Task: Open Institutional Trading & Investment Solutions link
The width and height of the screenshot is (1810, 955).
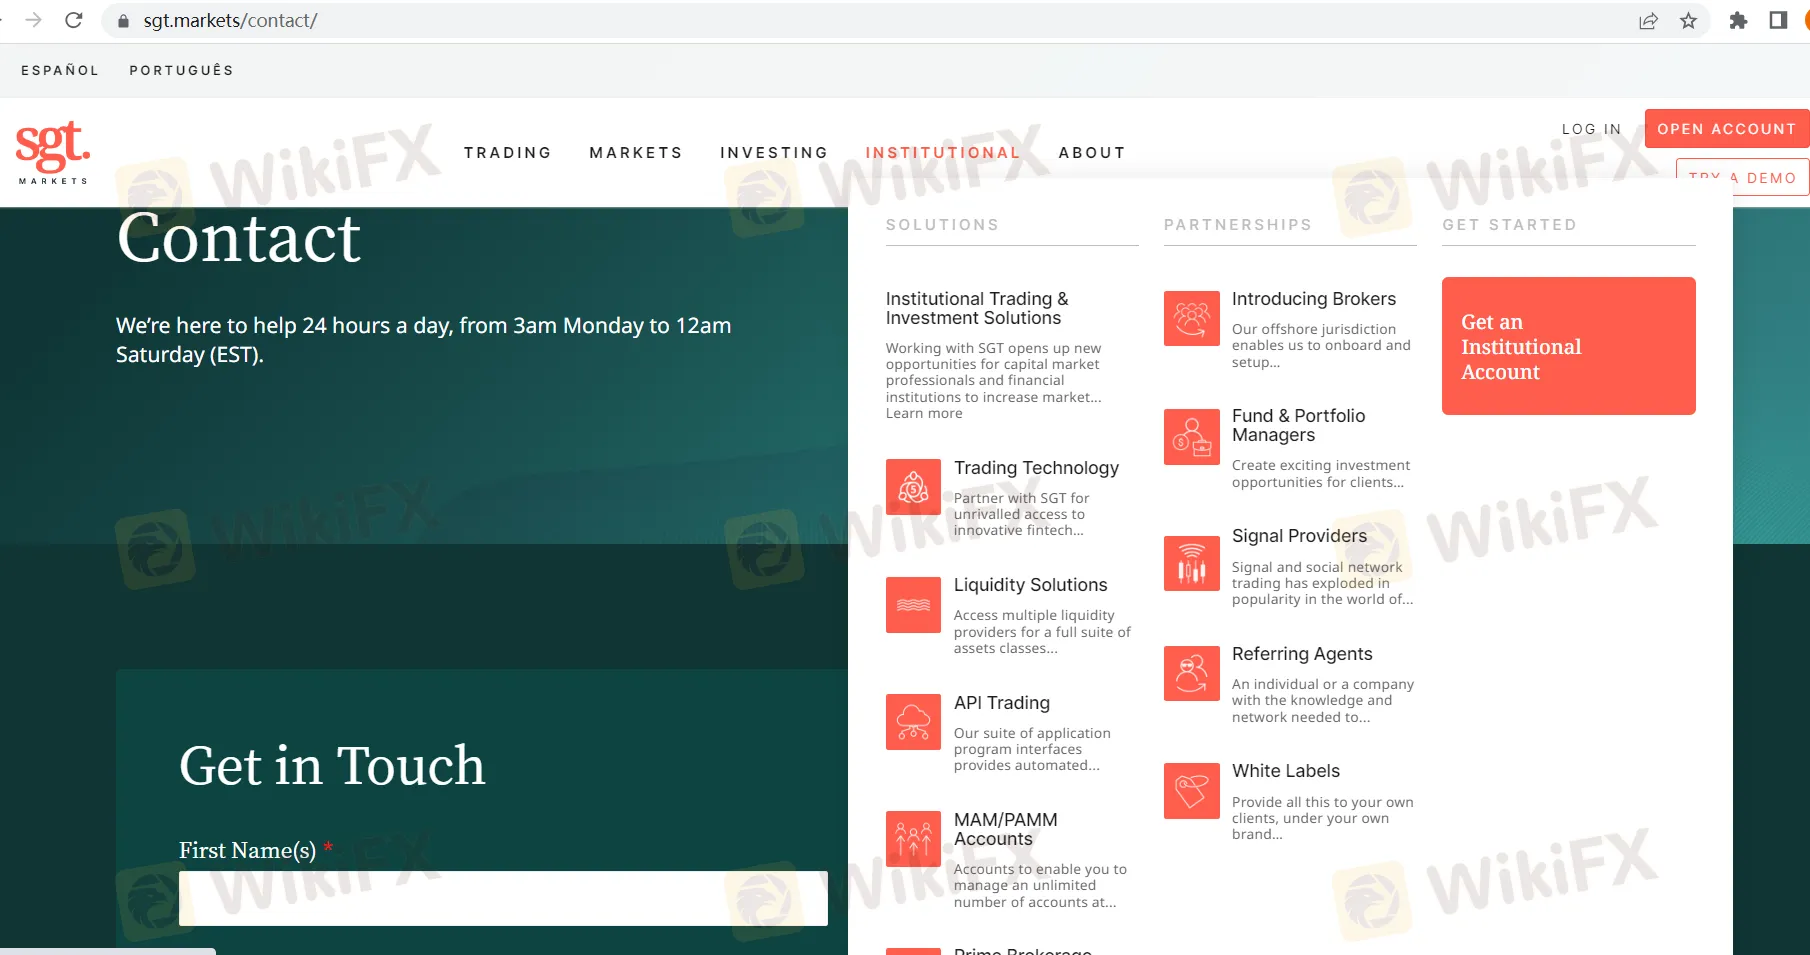Action: (x=977, y=308)
